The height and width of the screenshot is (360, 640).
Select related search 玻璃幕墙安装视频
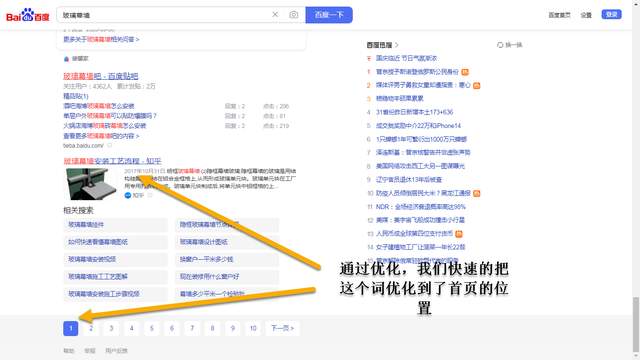[x=115, y=260]
